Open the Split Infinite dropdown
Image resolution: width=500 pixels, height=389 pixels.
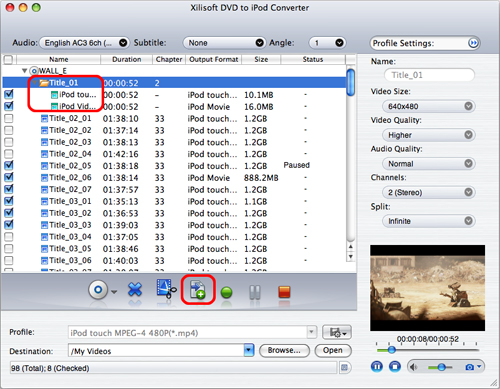(x=428, y=221)
